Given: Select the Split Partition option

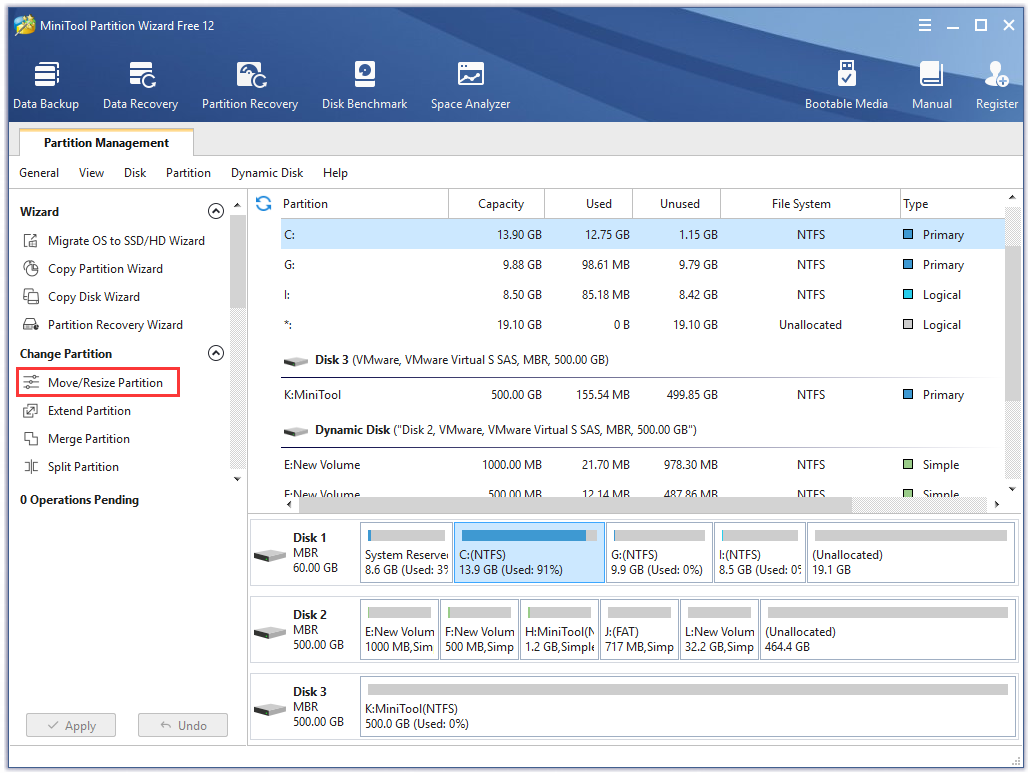Looking at the screenshot, I should 83,467.
